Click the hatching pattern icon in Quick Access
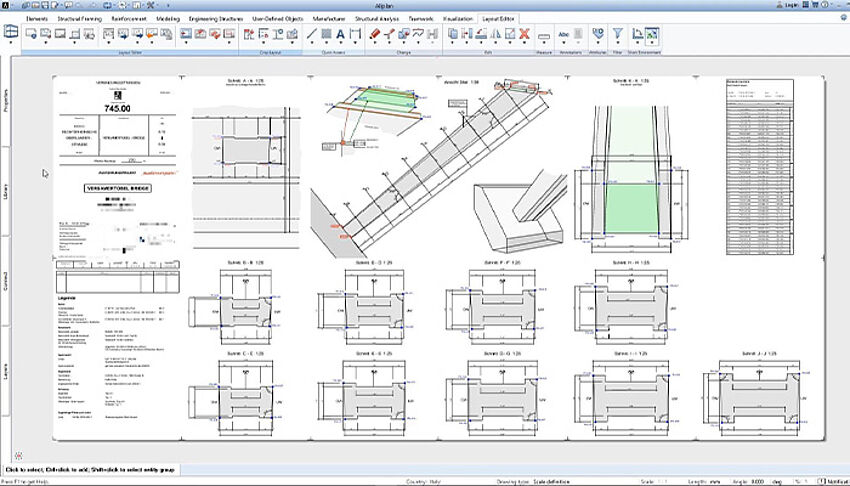The image size is (850, 486). click(326, 34)
